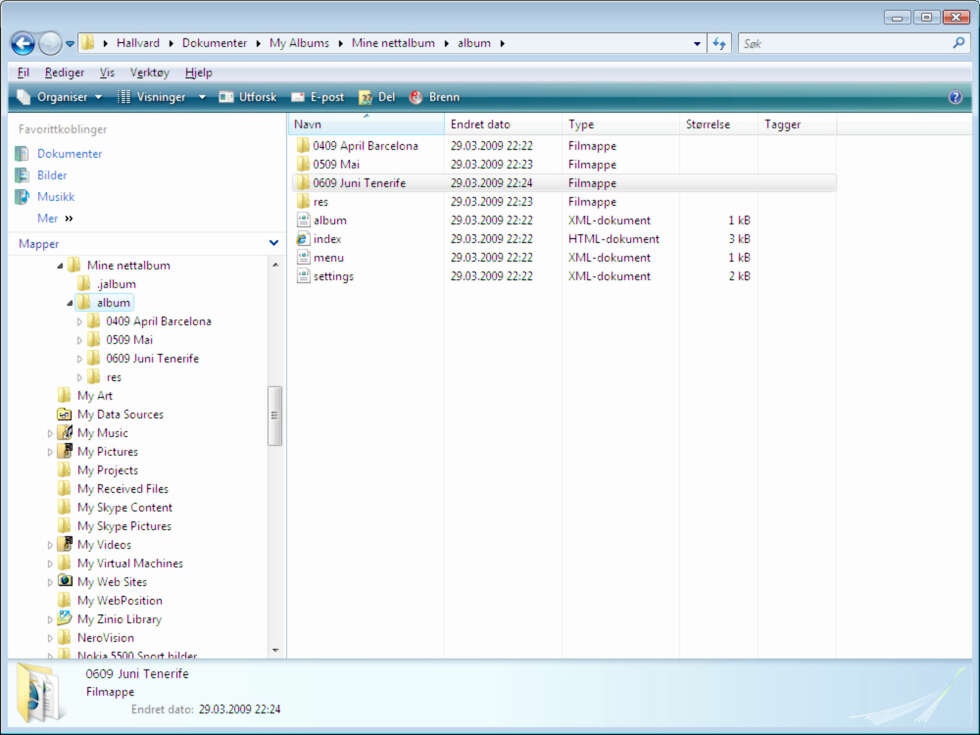
Task: Select .jalbum folder in tree
Action: [x=116, y=284]
